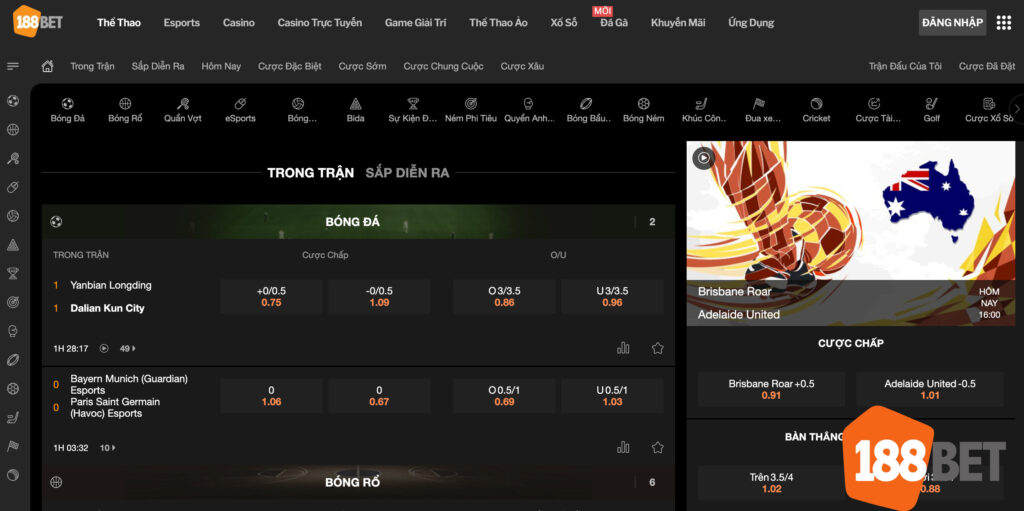Viewport: 1024px width, 511px height.
Task: Click the ĐĂNG NHẬP login button
Action: pyautogui.click(x=952, y=23)
